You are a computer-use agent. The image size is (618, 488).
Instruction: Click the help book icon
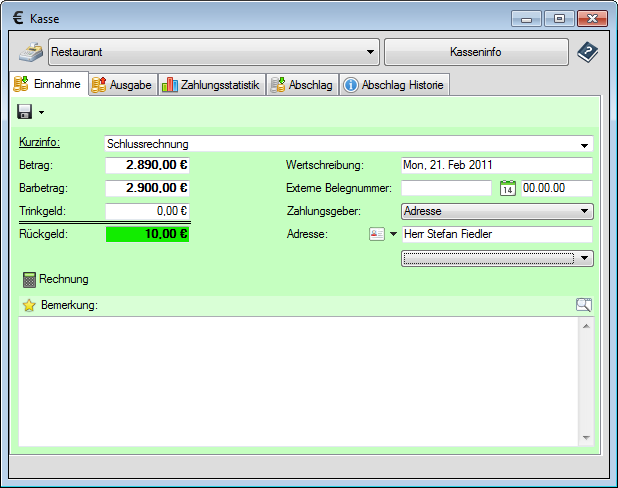[x=588, y=51]
